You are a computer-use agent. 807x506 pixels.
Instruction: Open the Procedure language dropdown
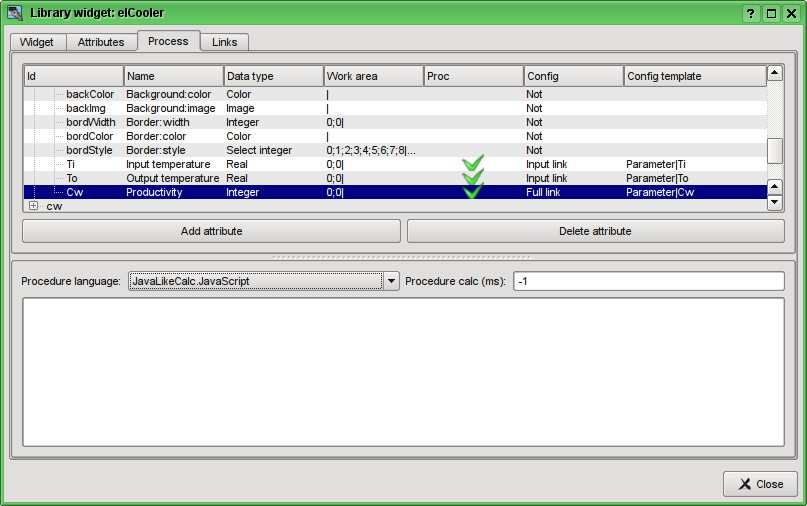click(x=391, y=281)
